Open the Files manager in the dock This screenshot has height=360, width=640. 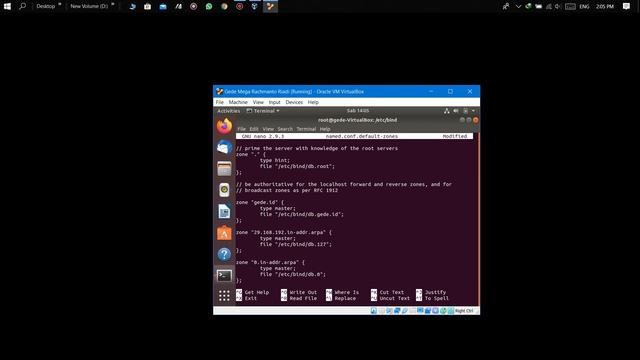[x=224, y=169]
